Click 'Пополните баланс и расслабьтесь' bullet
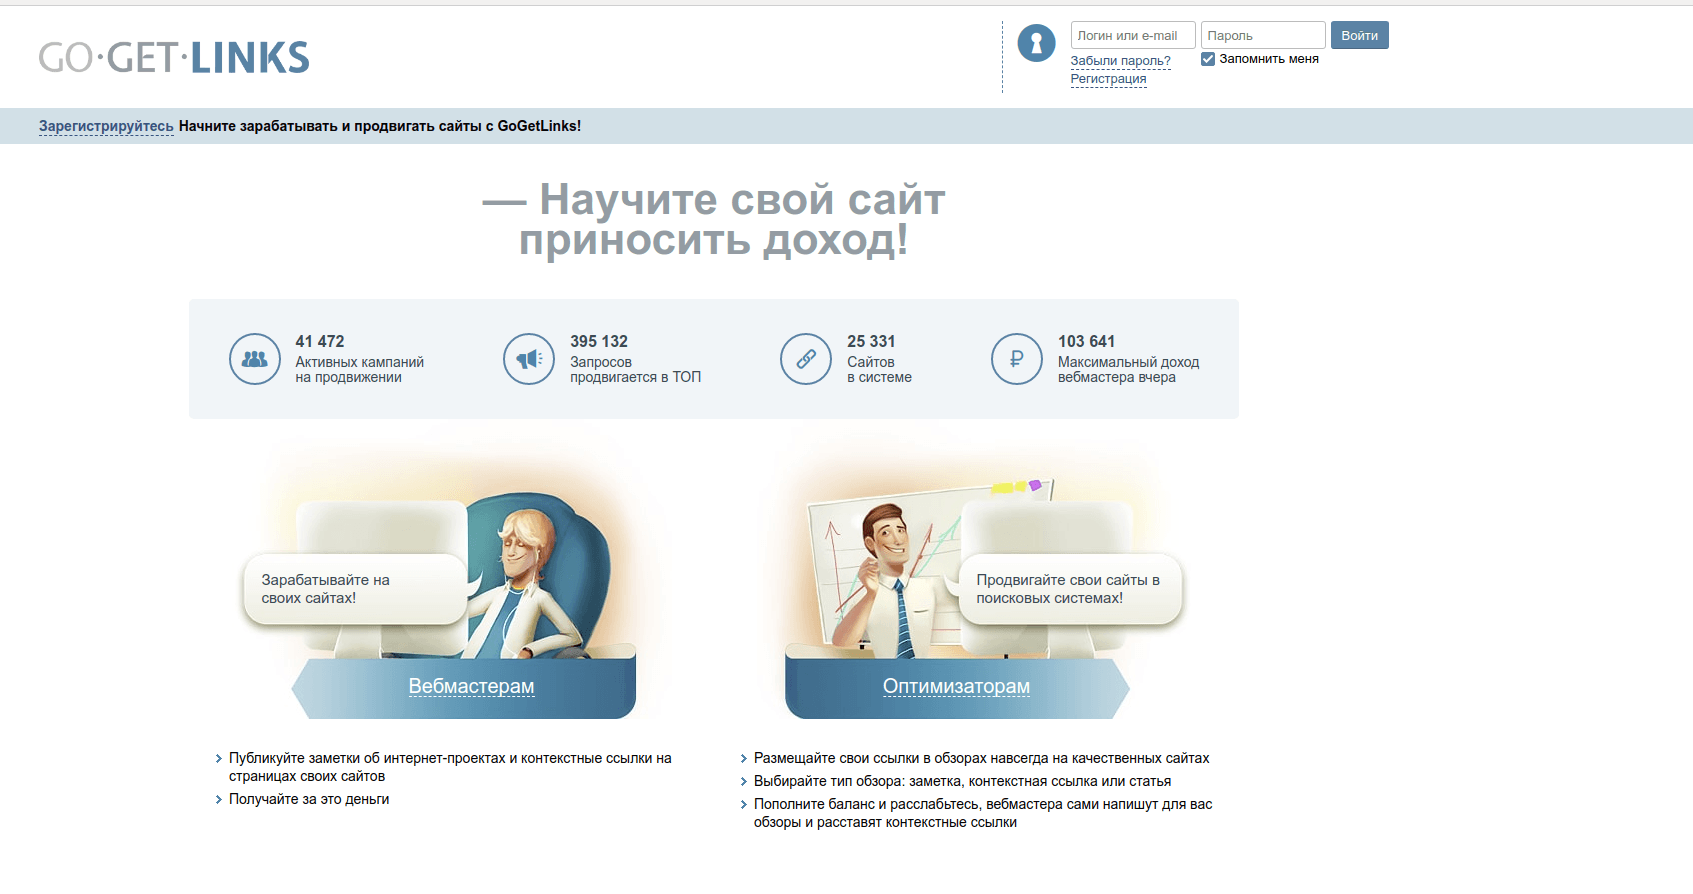The image size is (1693, 894). click(983, 813)
